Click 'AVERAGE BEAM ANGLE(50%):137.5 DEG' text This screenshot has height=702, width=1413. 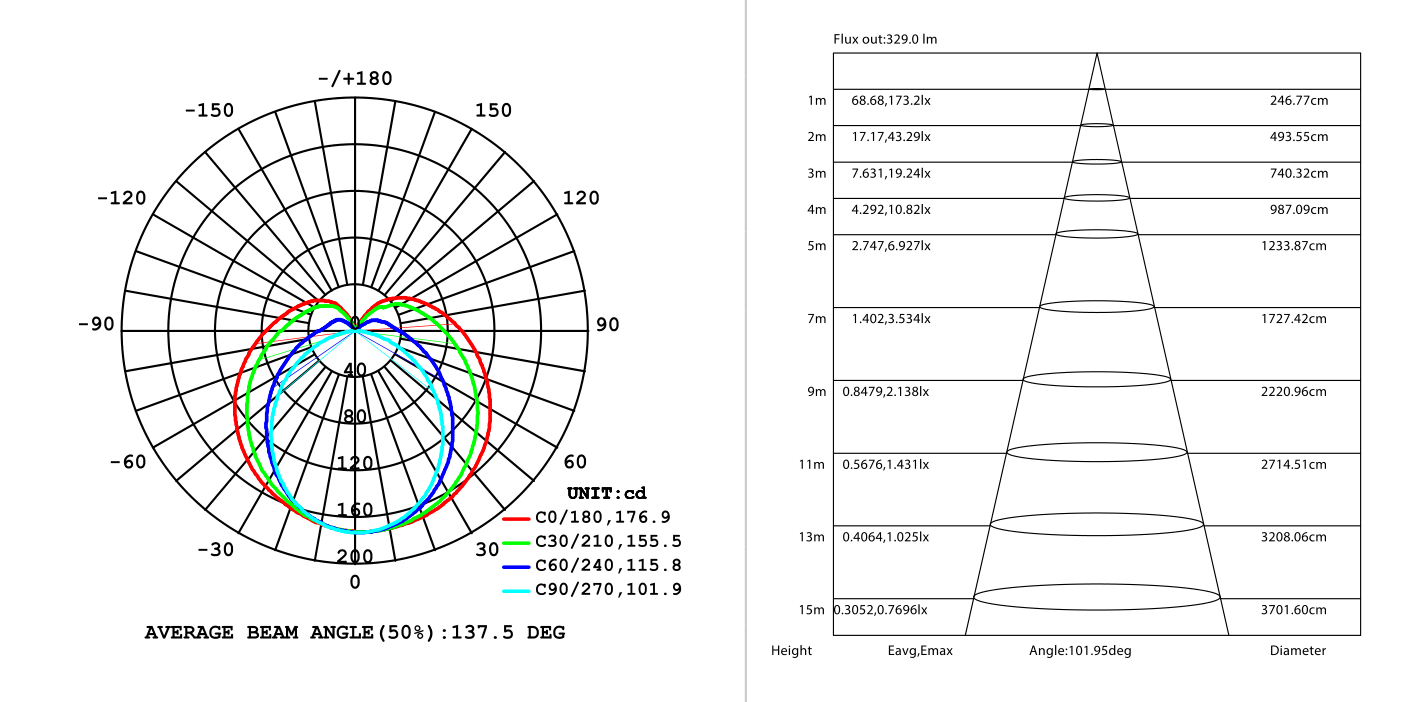pyautogui.click(x=355, y=632)
